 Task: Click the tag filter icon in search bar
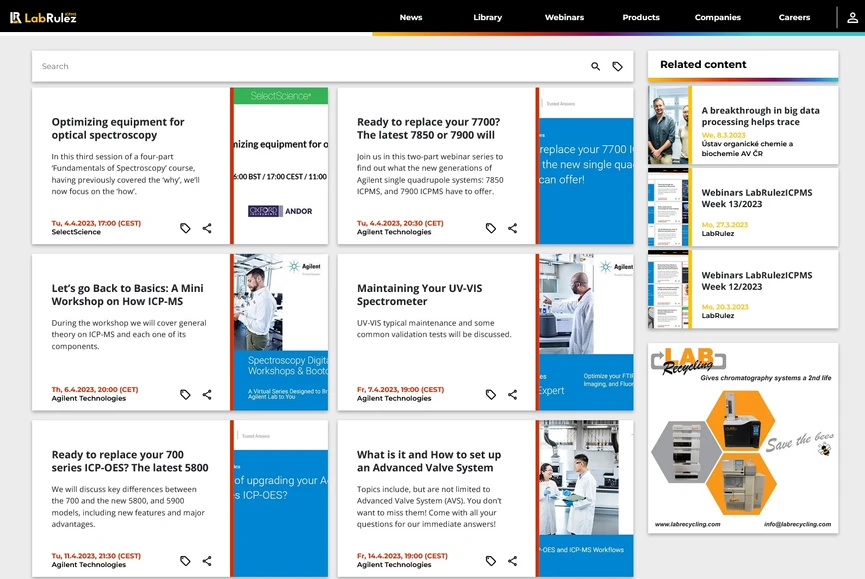(617, 66)
